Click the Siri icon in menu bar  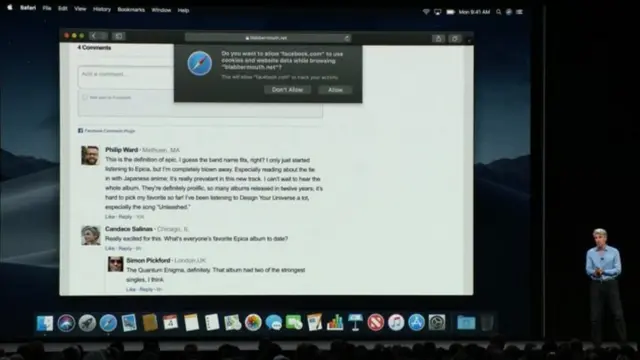509,12
